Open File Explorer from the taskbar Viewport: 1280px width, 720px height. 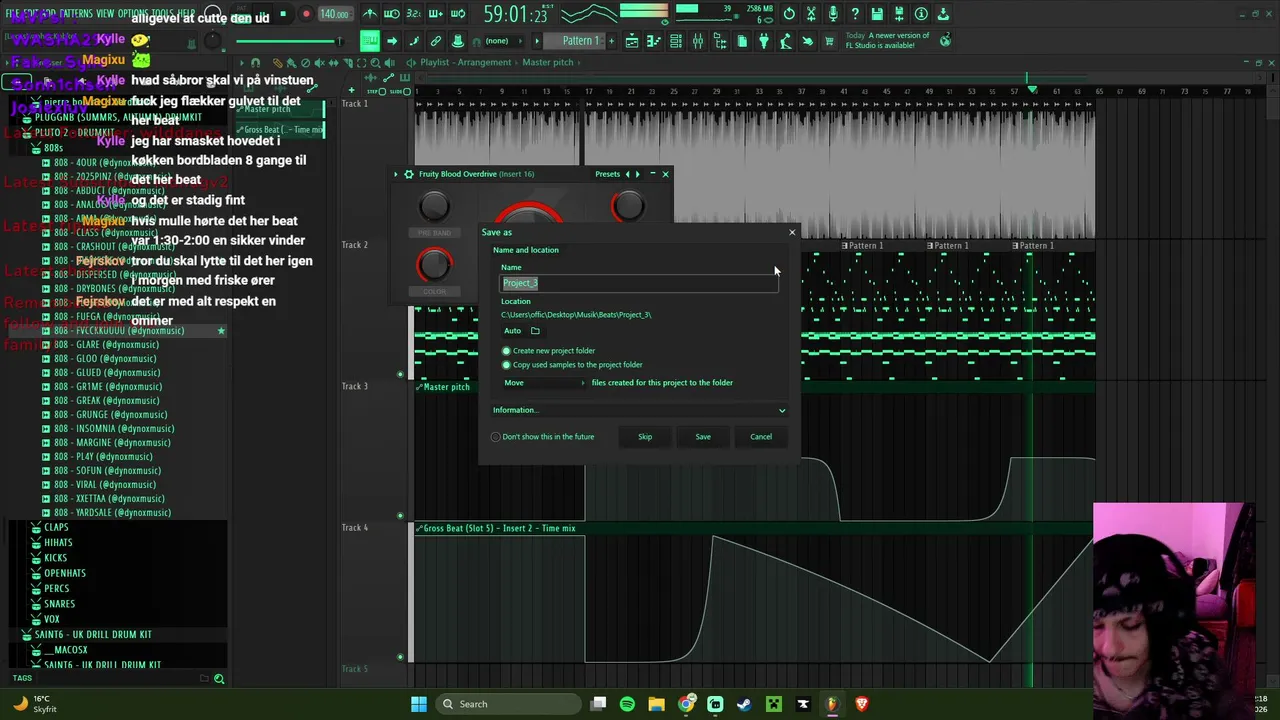click(x=657, y=704)
